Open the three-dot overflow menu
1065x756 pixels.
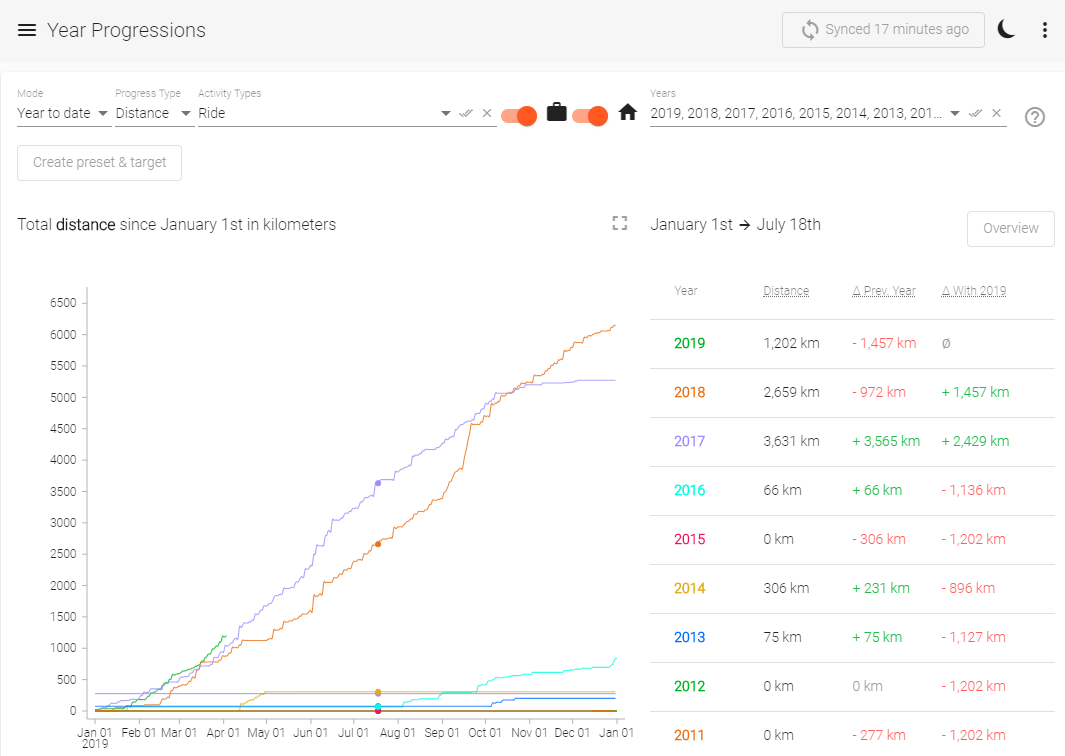1045,30
